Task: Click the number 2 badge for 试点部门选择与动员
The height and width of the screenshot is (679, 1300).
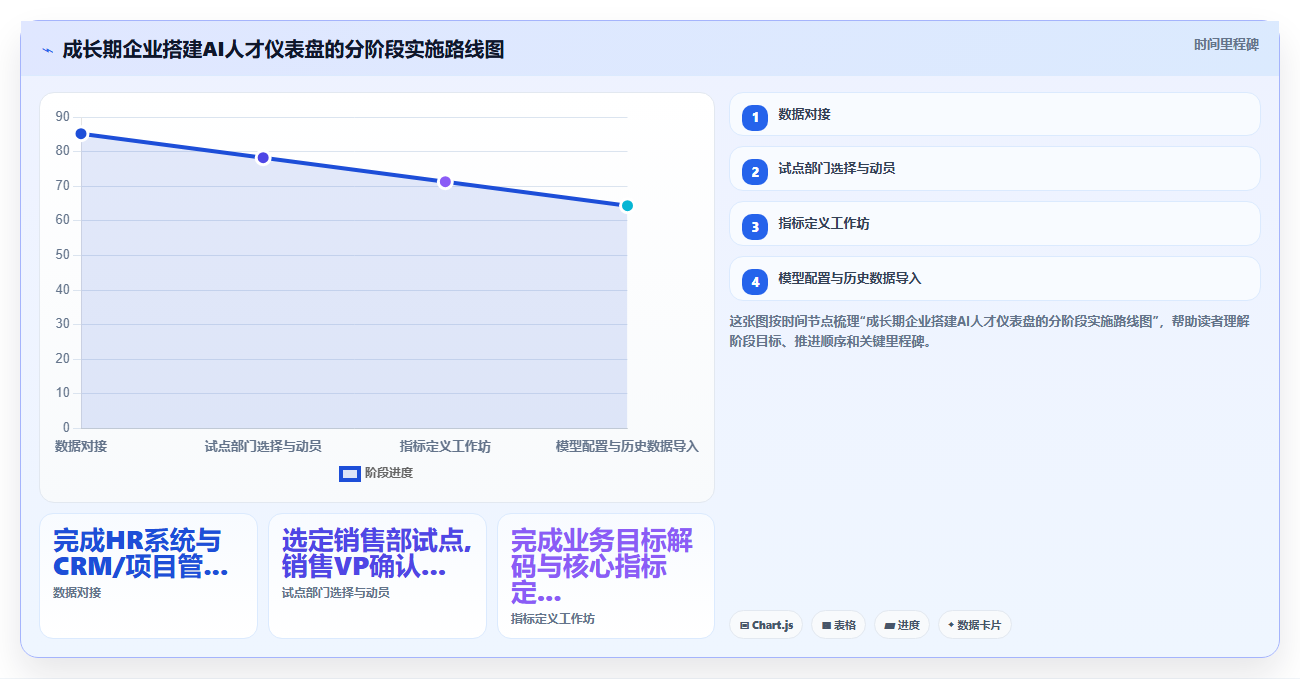Action: (x=755, y=172)
